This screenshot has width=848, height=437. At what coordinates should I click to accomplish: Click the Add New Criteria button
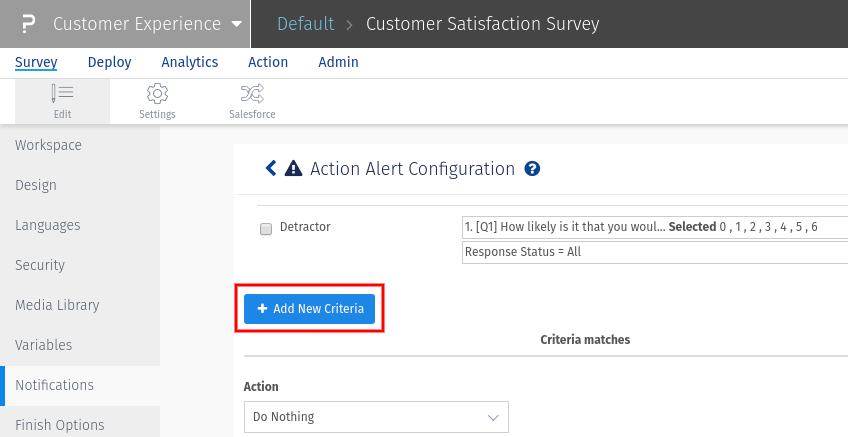pyautogui.click(x=309, y=309)
